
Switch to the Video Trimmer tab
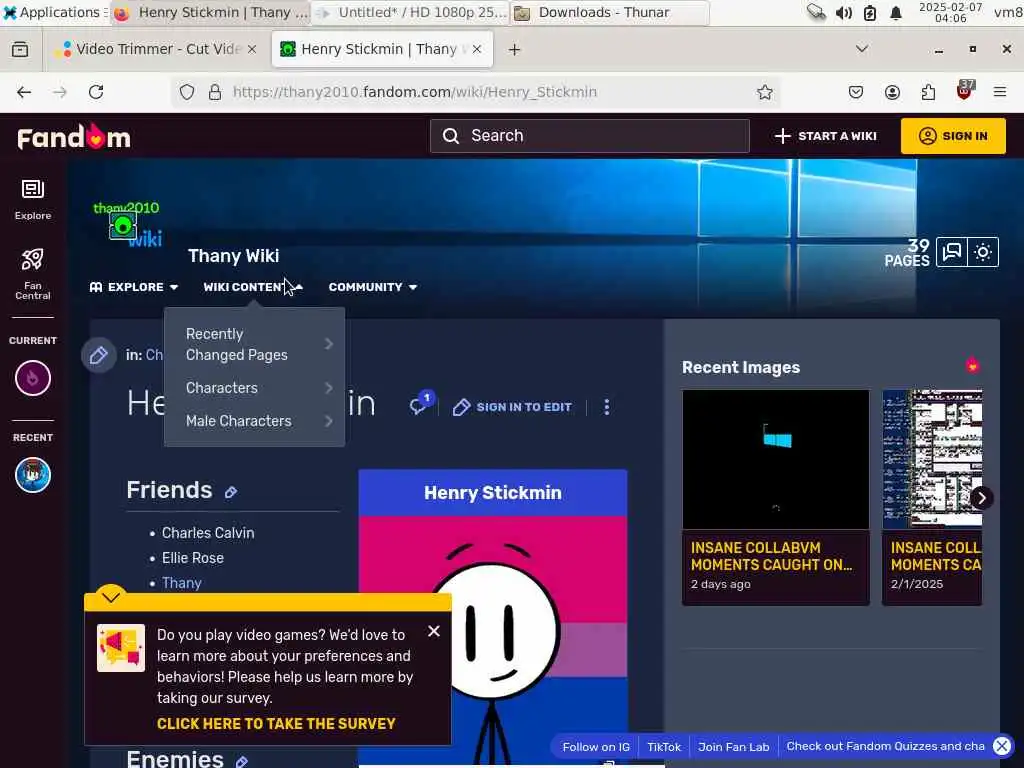pos(156,50)
